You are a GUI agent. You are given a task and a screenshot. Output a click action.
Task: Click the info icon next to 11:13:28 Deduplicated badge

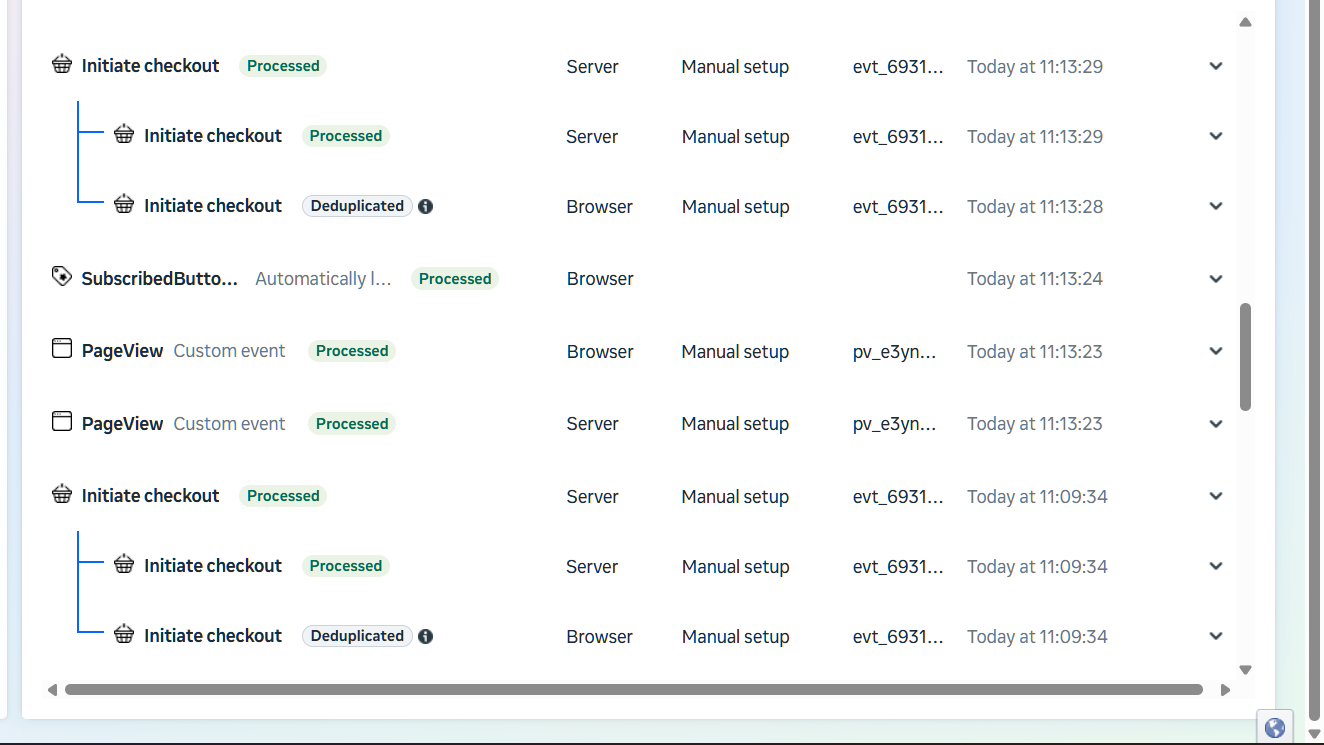pyautogui.click(x=425, y=207)
